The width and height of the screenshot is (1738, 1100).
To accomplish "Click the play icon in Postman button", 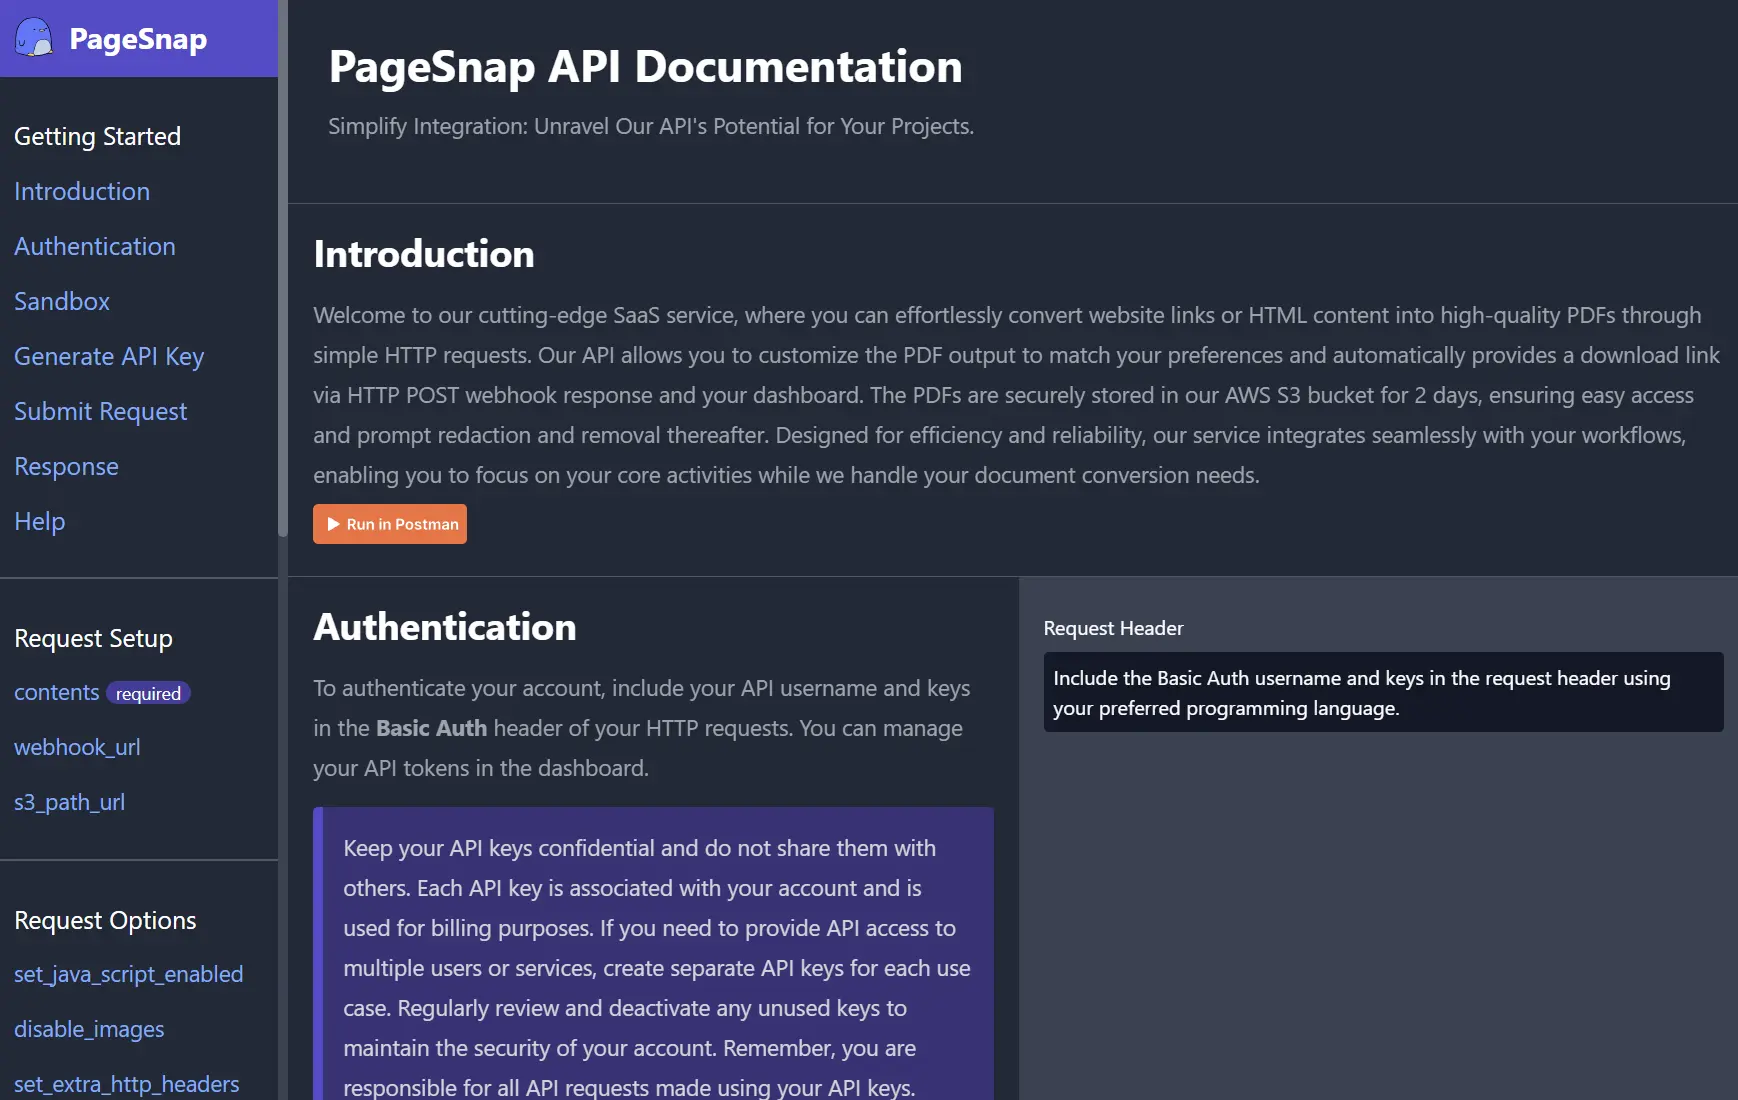I will [334, 524].
